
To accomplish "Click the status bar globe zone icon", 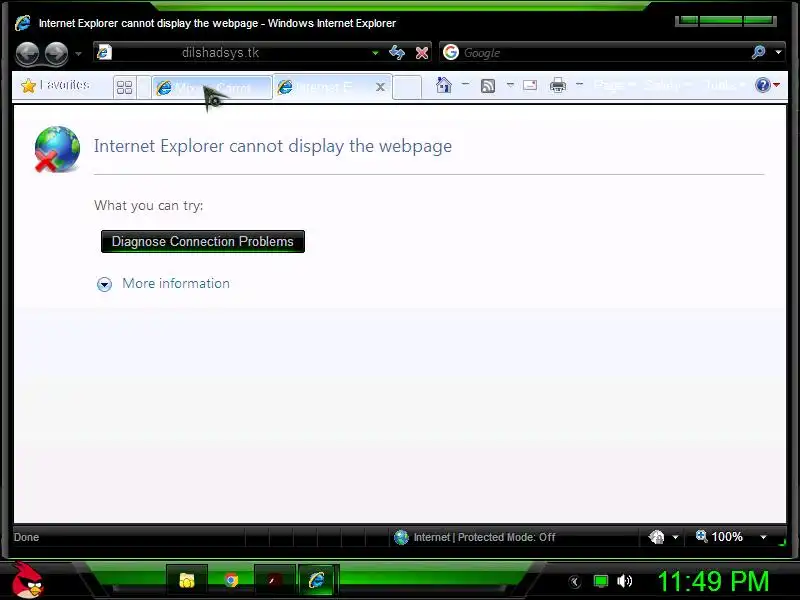I will coord(402,537).
